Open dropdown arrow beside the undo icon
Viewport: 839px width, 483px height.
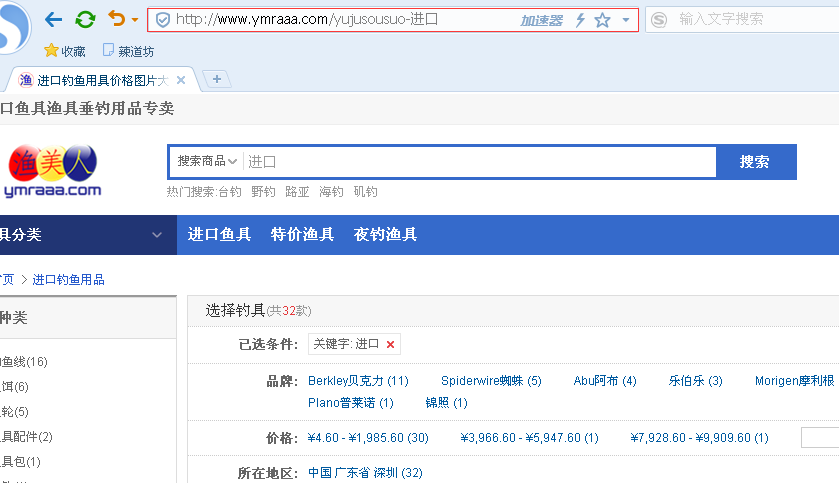(135, 20)
